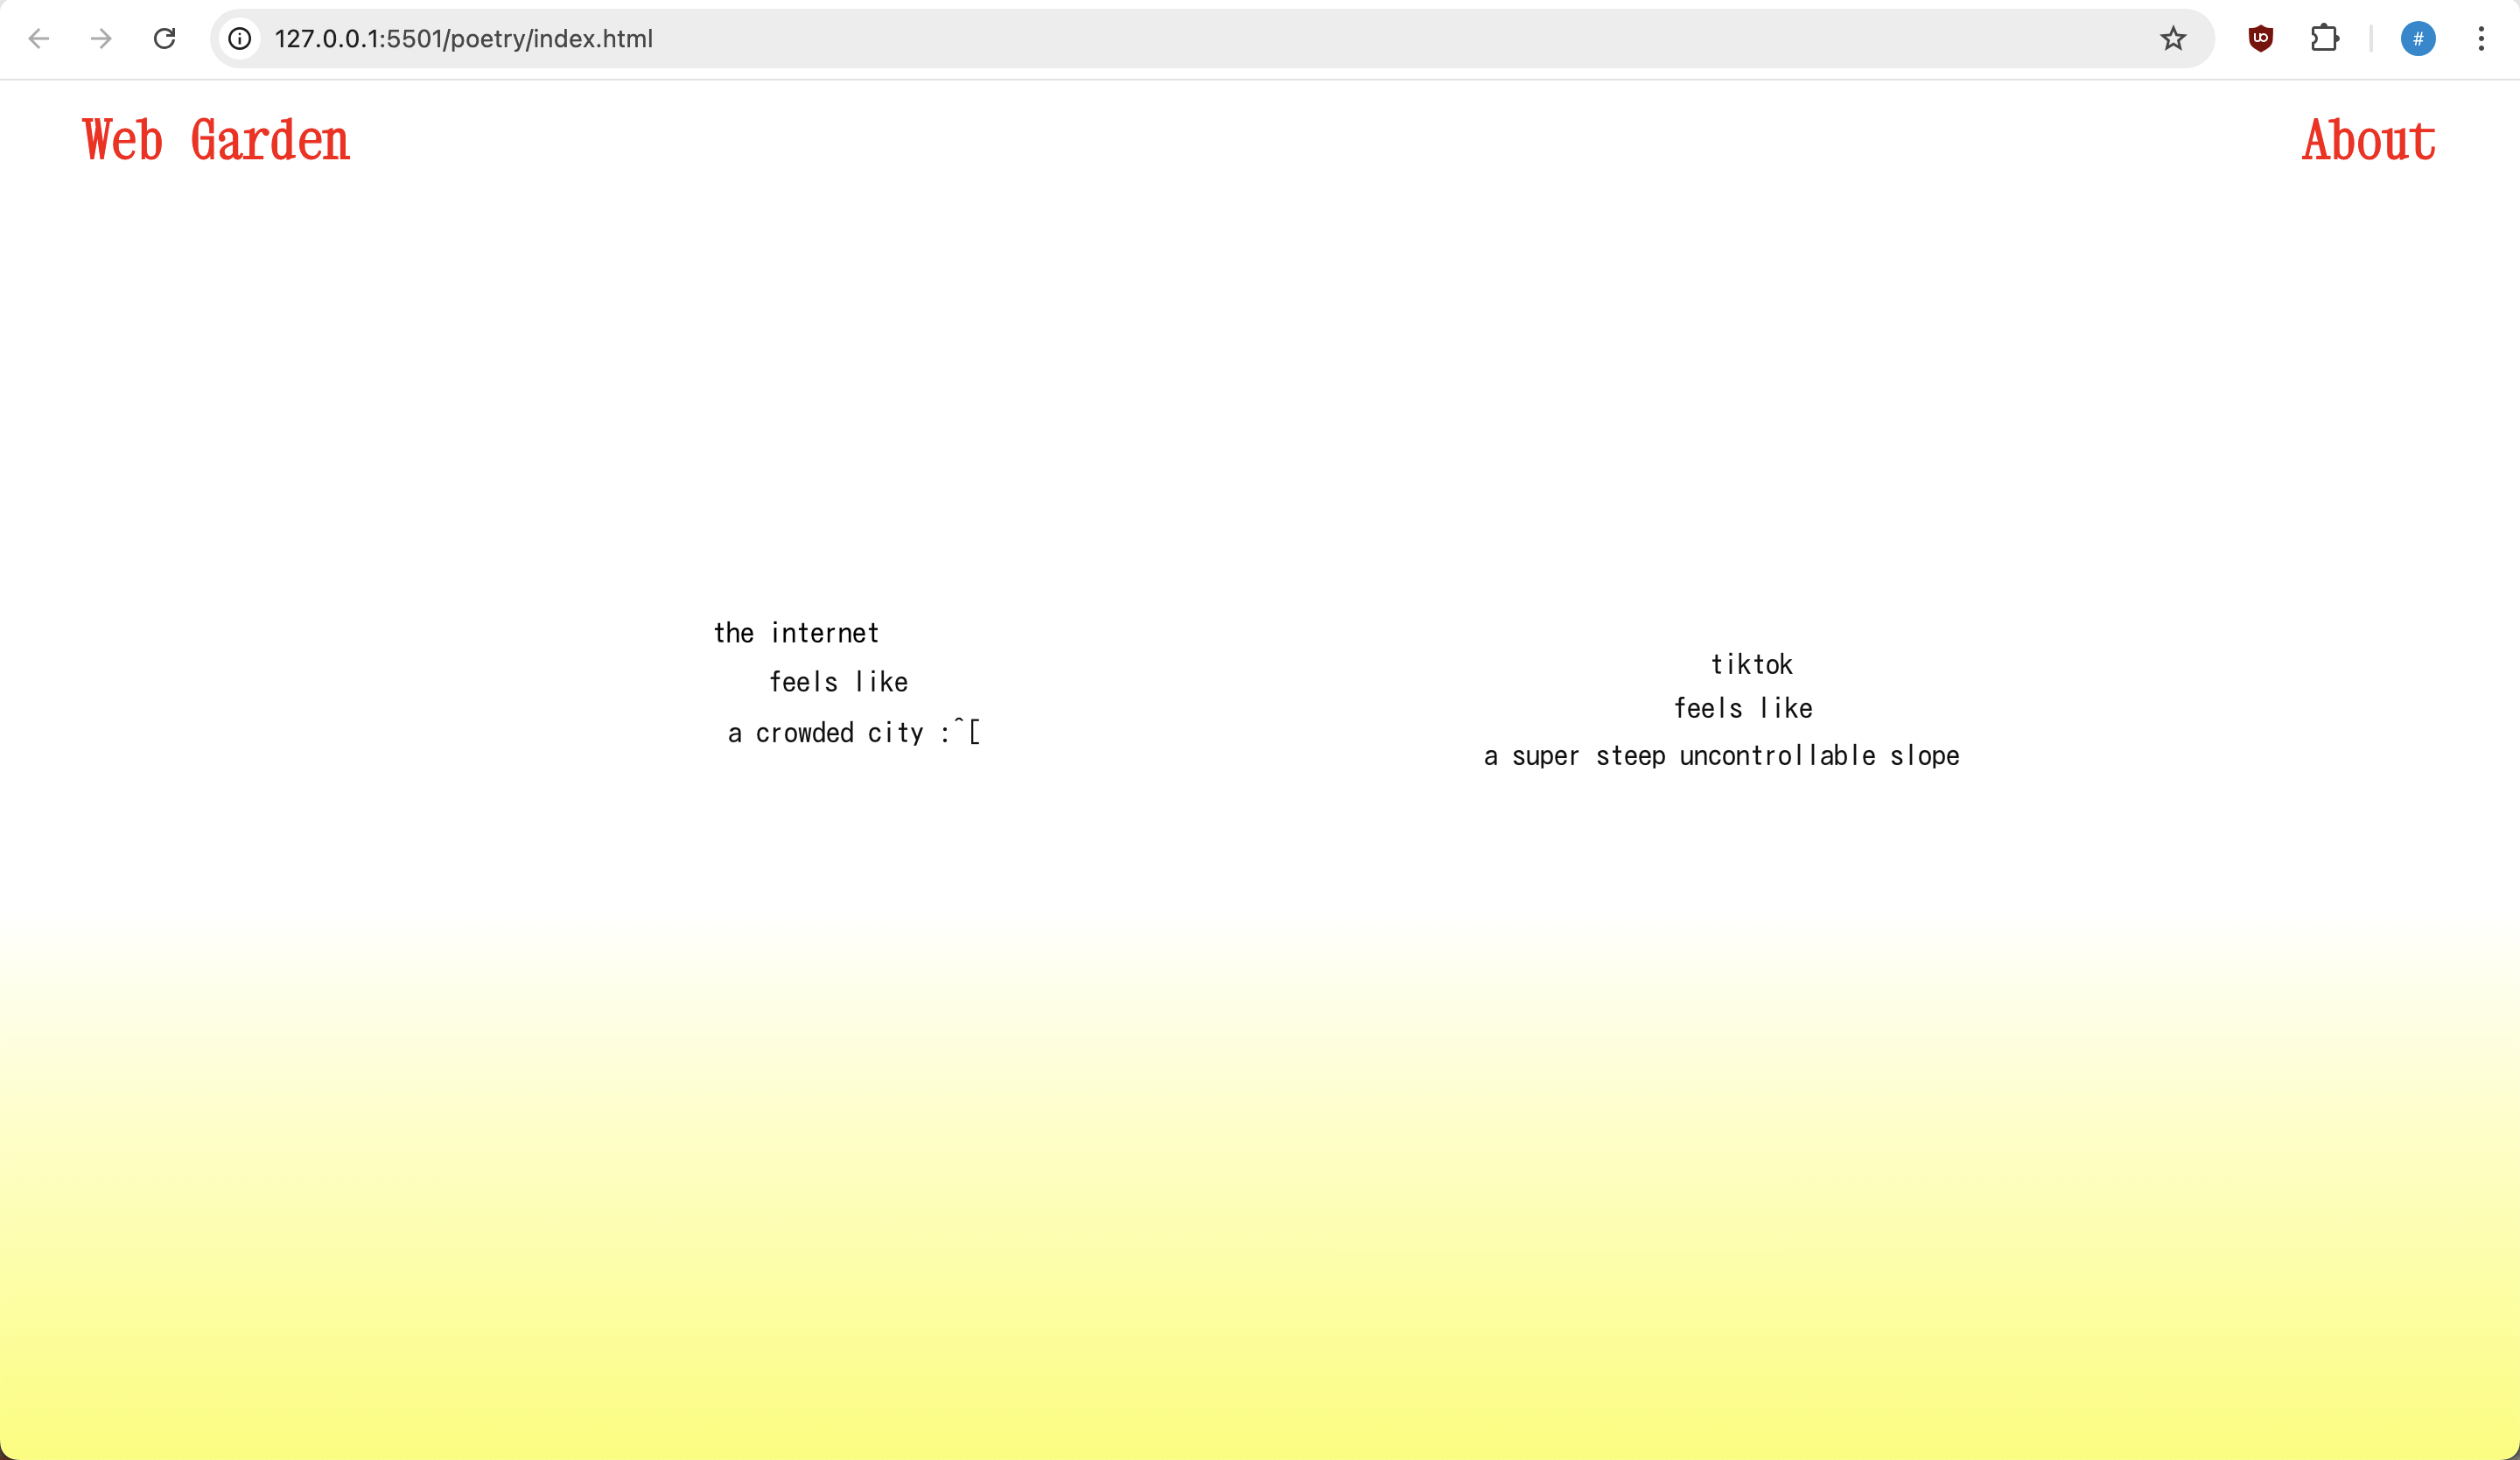Open the Web Garden home link
This screenshot has height=1460, width=2520.
(x=216, y=140)
